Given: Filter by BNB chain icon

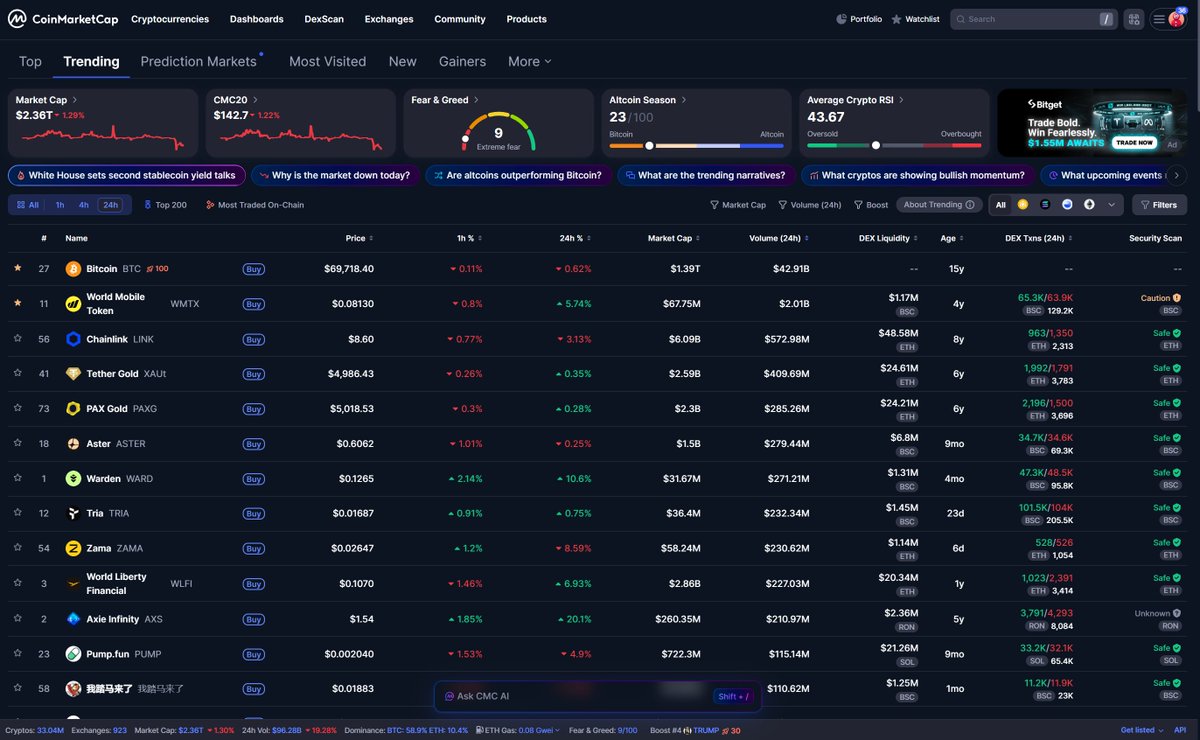Looking at the screenshot, I should click(1023, 204).
